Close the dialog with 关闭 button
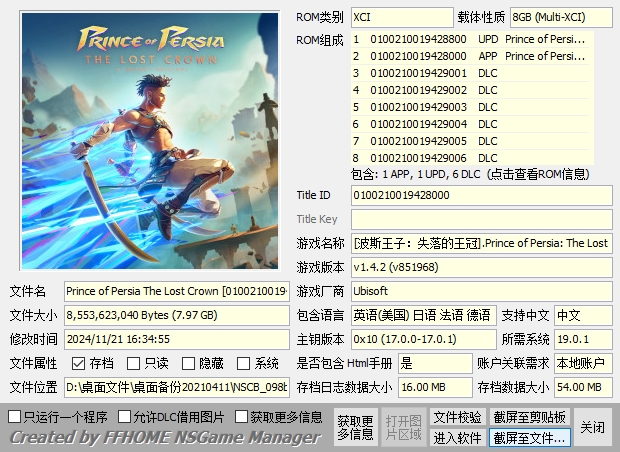Screen dimensions: 620x452 (x=593, y=427)
